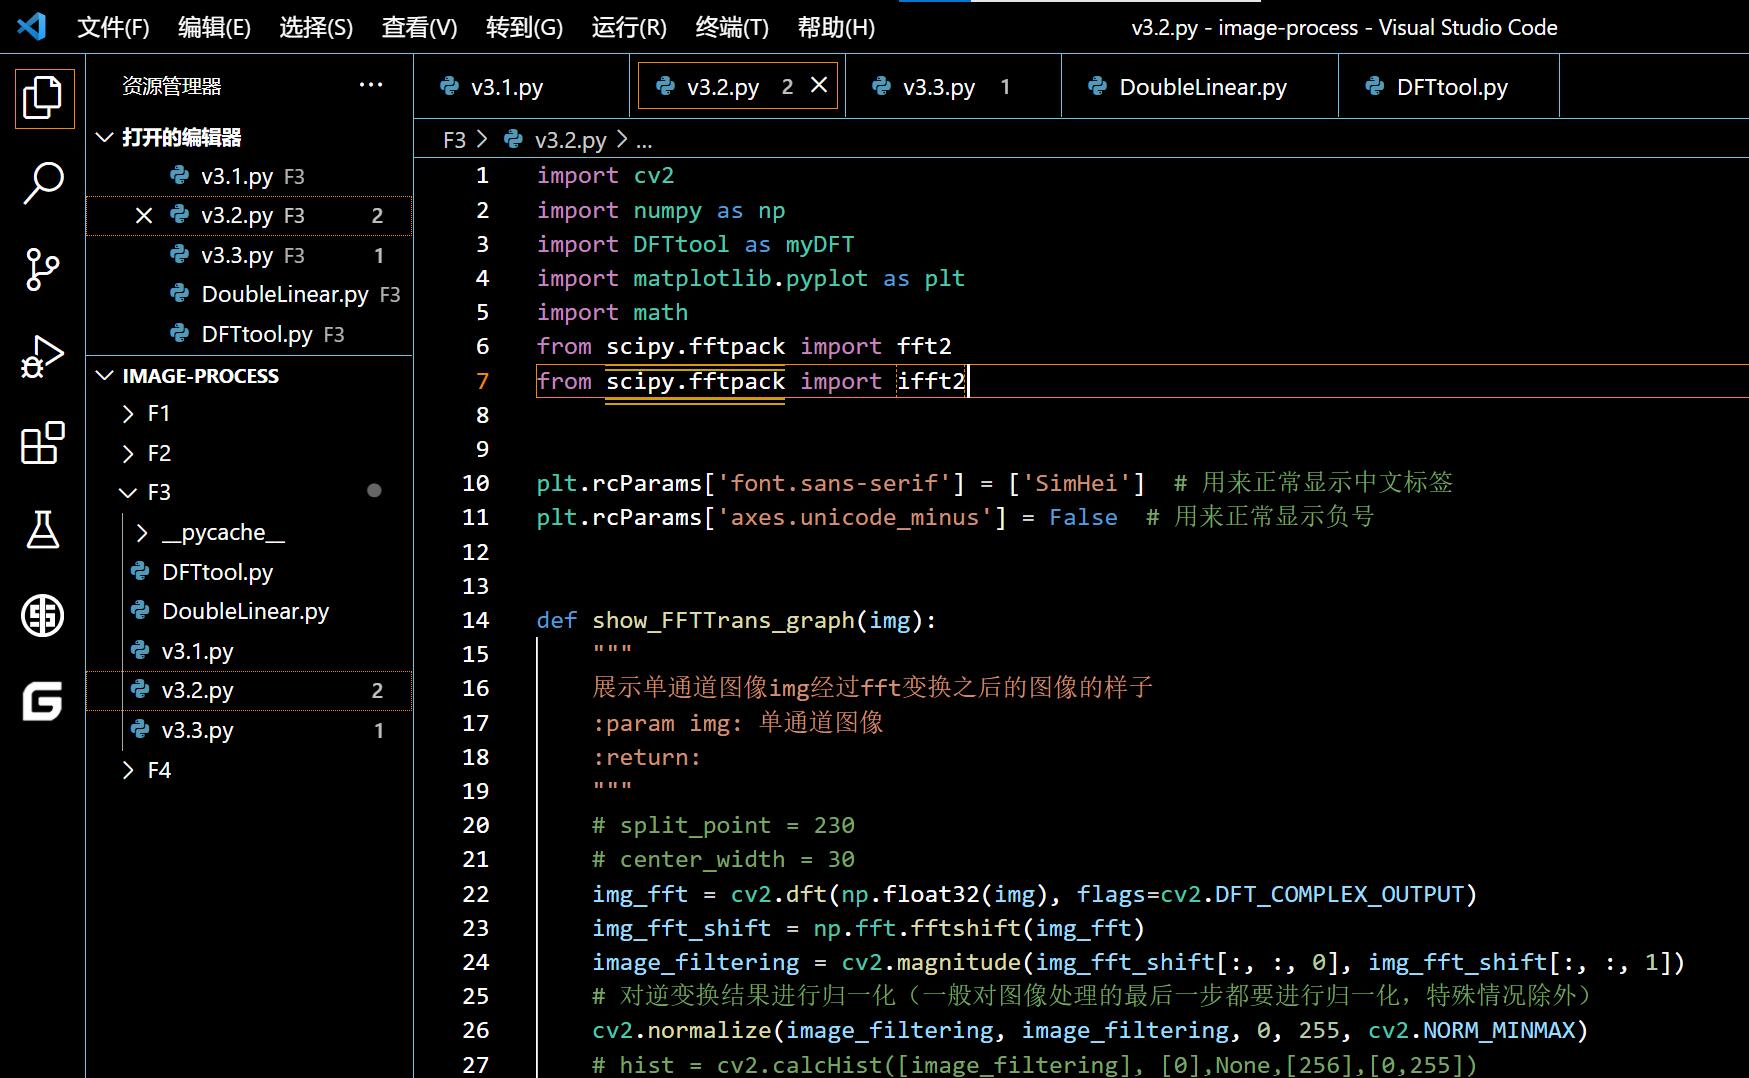Open v3.3.py in the F3 folder tree
Image resolution: width=1749 pixels, height=1078 pixels.
(x=248, y=730)
